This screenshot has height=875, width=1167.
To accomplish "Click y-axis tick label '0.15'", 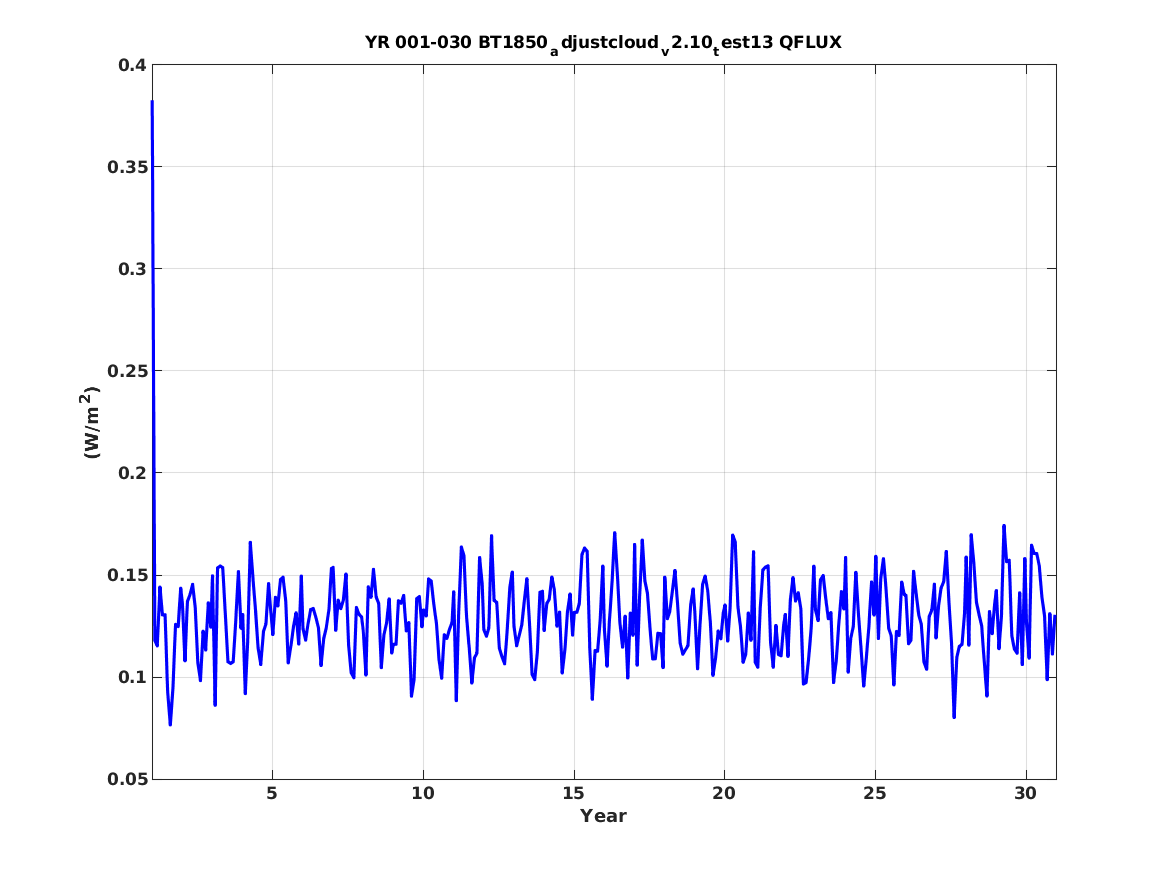I will 127,575.
